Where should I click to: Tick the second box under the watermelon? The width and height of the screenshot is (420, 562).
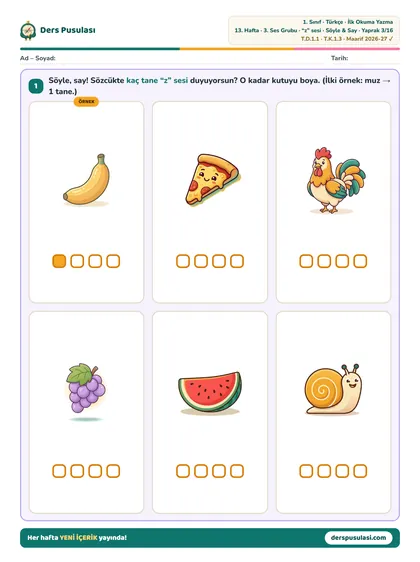[x=201, y=471]
